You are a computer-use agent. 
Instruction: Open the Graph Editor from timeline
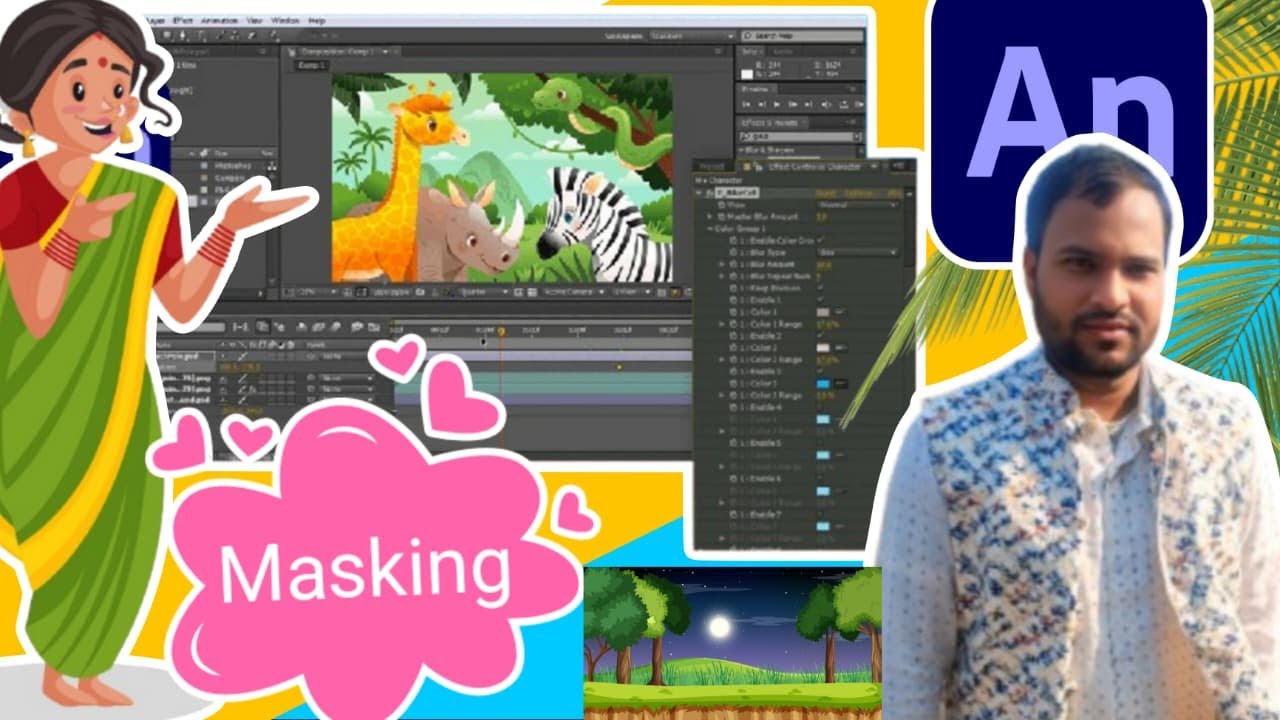click(x=374, y=327)
